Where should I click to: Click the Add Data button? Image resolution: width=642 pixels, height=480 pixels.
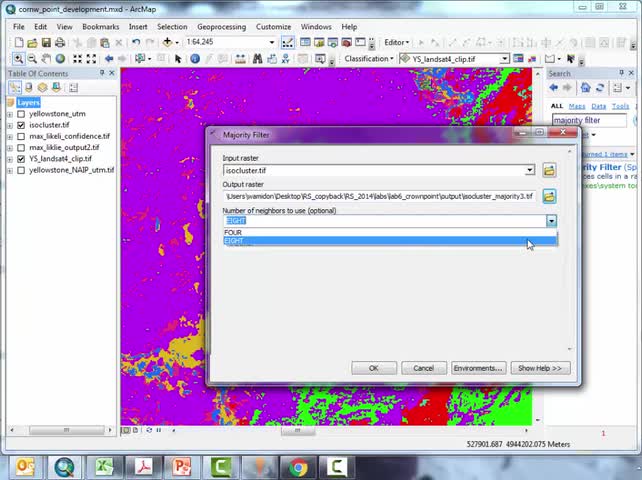click(167, 42)
